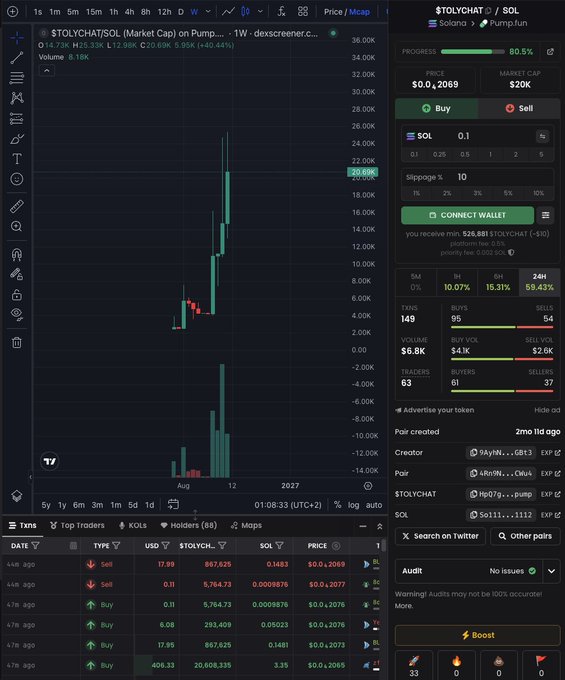
Task: Expand the chart style dropdown arrow
Action: pyautogui.click(x=260, y=12)
